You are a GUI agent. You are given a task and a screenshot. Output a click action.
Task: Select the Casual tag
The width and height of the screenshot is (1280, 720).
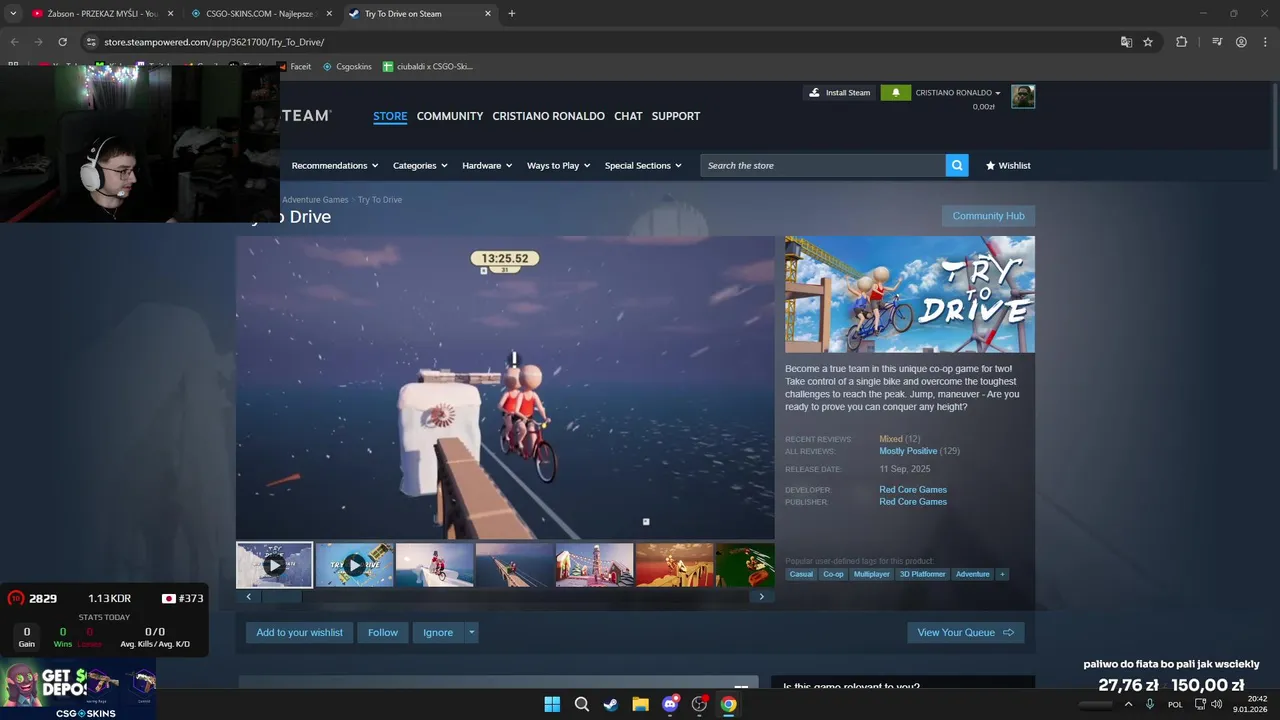click(801, 574)
